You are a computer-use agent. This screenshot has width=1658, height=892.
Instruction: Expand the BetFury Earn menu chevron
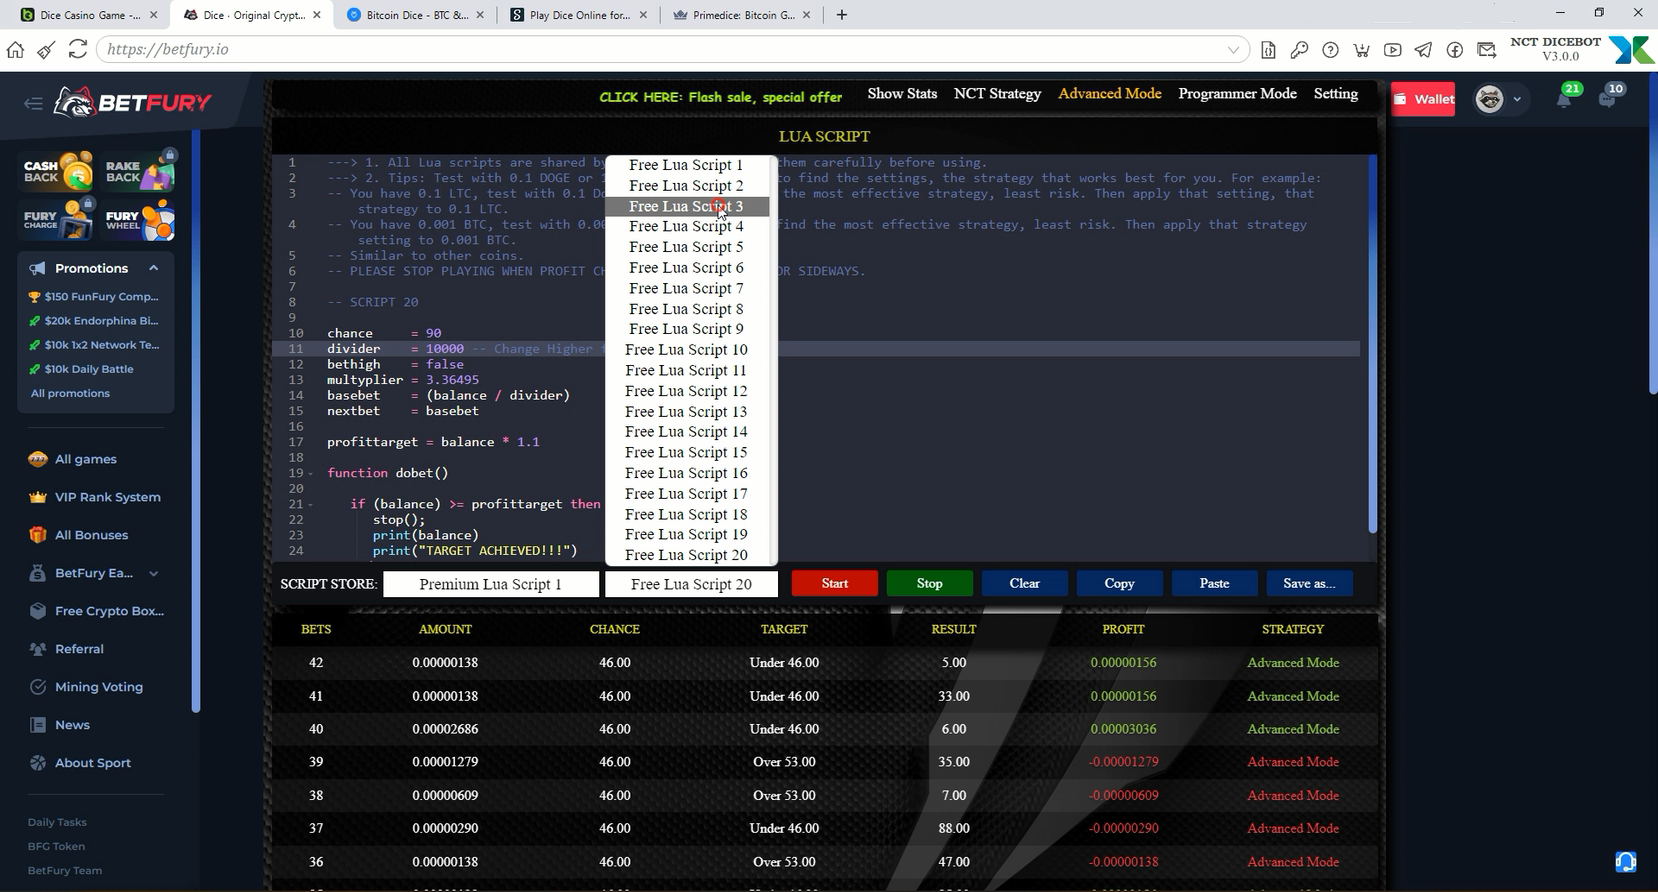click(153, 573)
